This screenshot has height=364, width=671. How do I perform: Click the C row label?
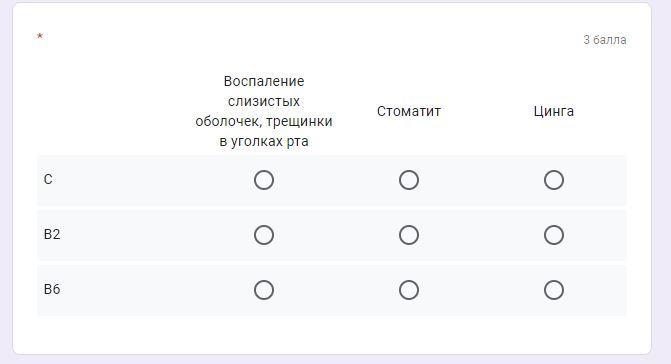coord(48,179)
